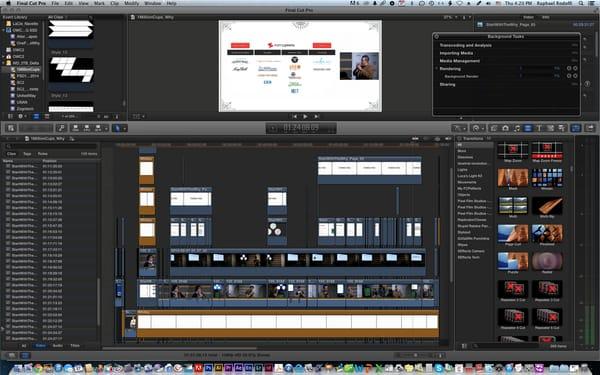Collapse the WD_3TB_Delta drive in library

click(3, 63)
